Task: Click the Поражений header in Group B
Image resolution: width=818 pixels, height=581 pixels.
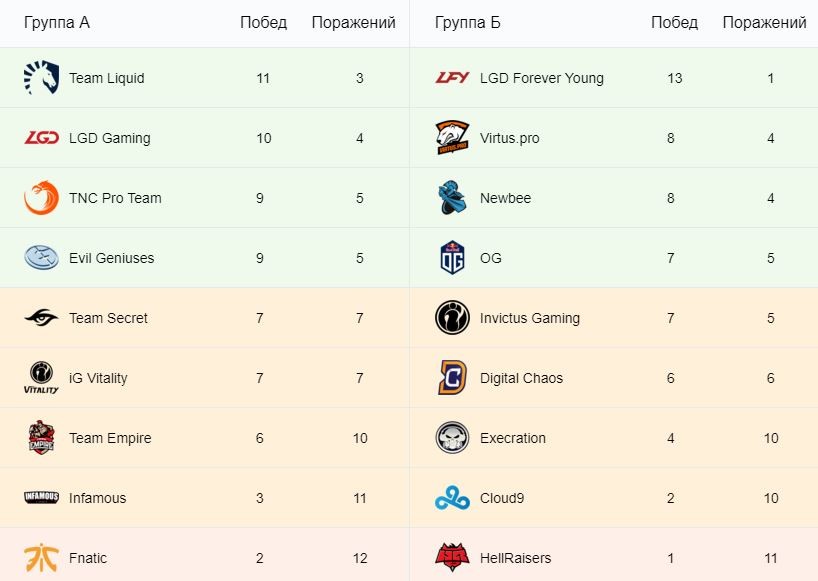Action: [764, 22]
